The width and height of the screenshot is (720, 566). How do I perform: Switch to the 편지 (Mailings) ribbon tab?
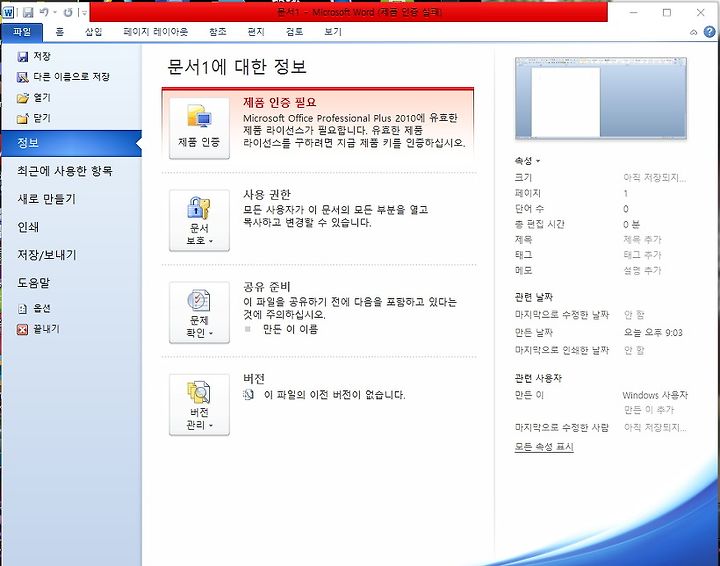[256, 32]
